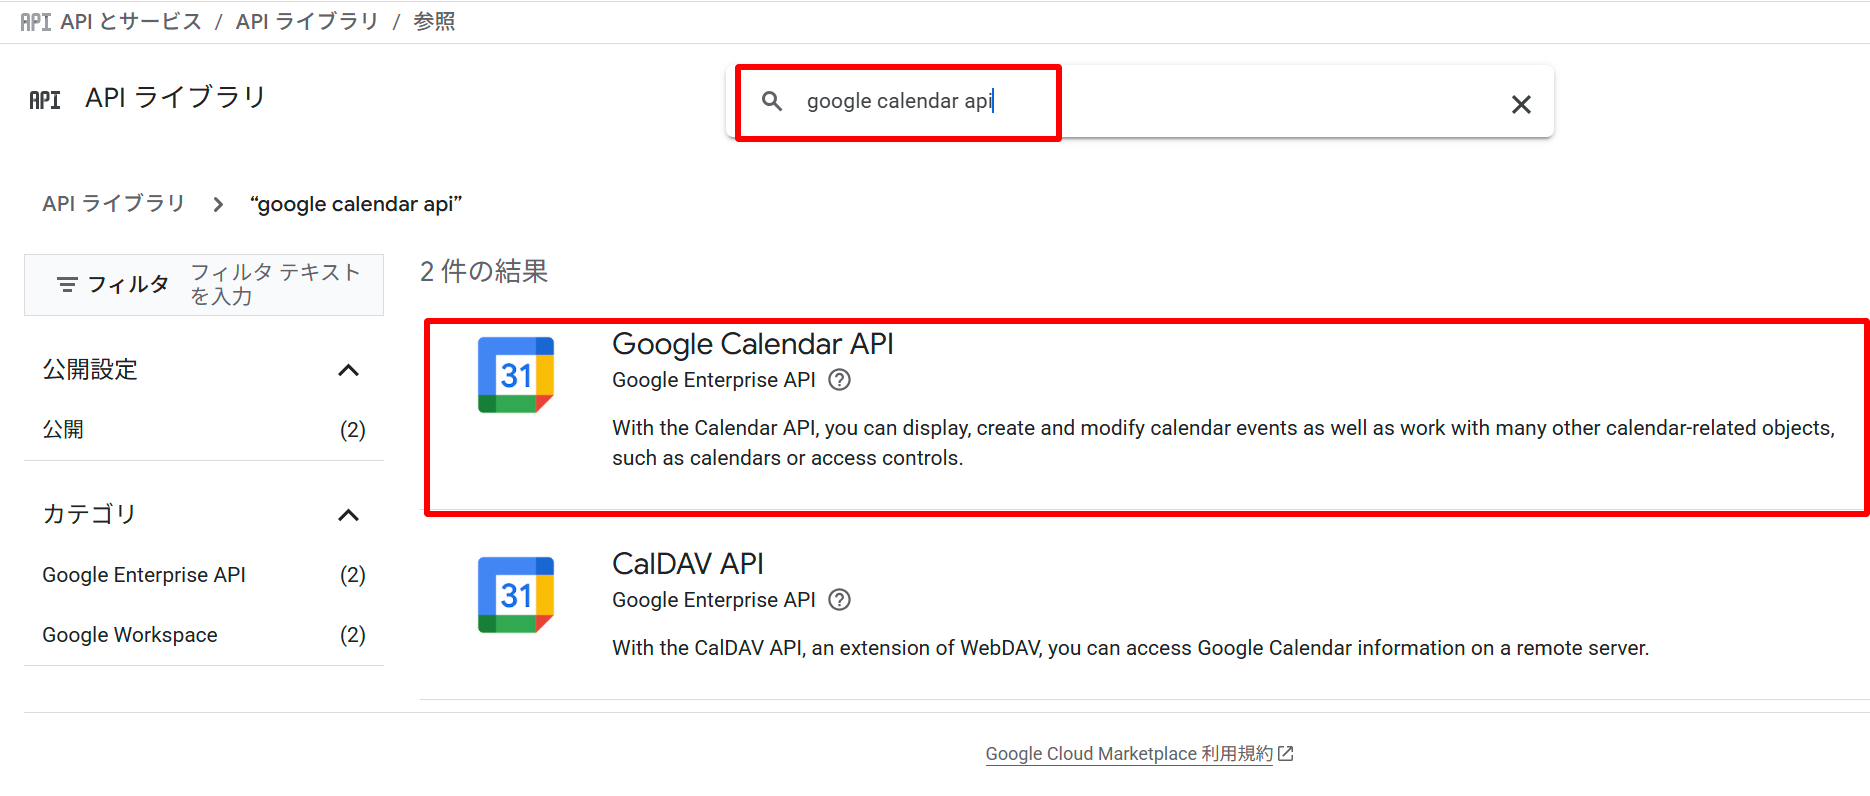
Task: Click the 2 件の結果 results count
Action: click(x=484, y=271)
